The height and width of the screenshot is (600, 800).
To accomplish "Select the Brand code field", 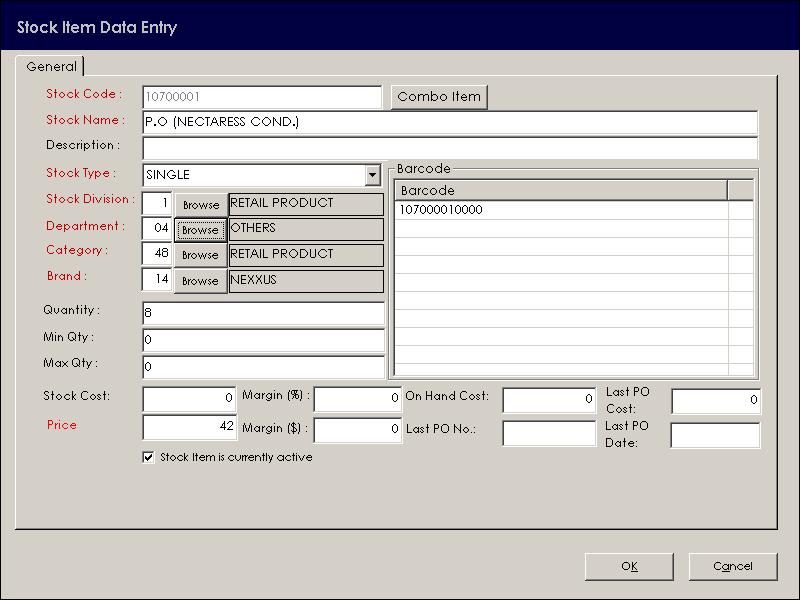I will pyautogui.click(x=157, y=280).
